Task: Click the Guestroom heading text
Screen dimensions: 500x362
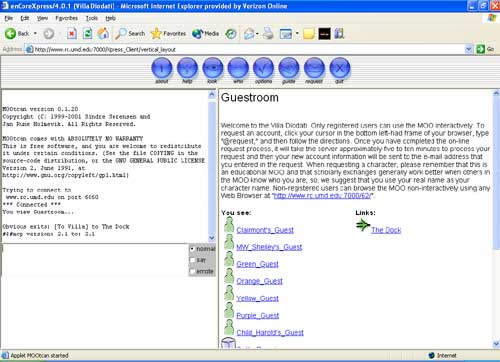Action: 250,97
